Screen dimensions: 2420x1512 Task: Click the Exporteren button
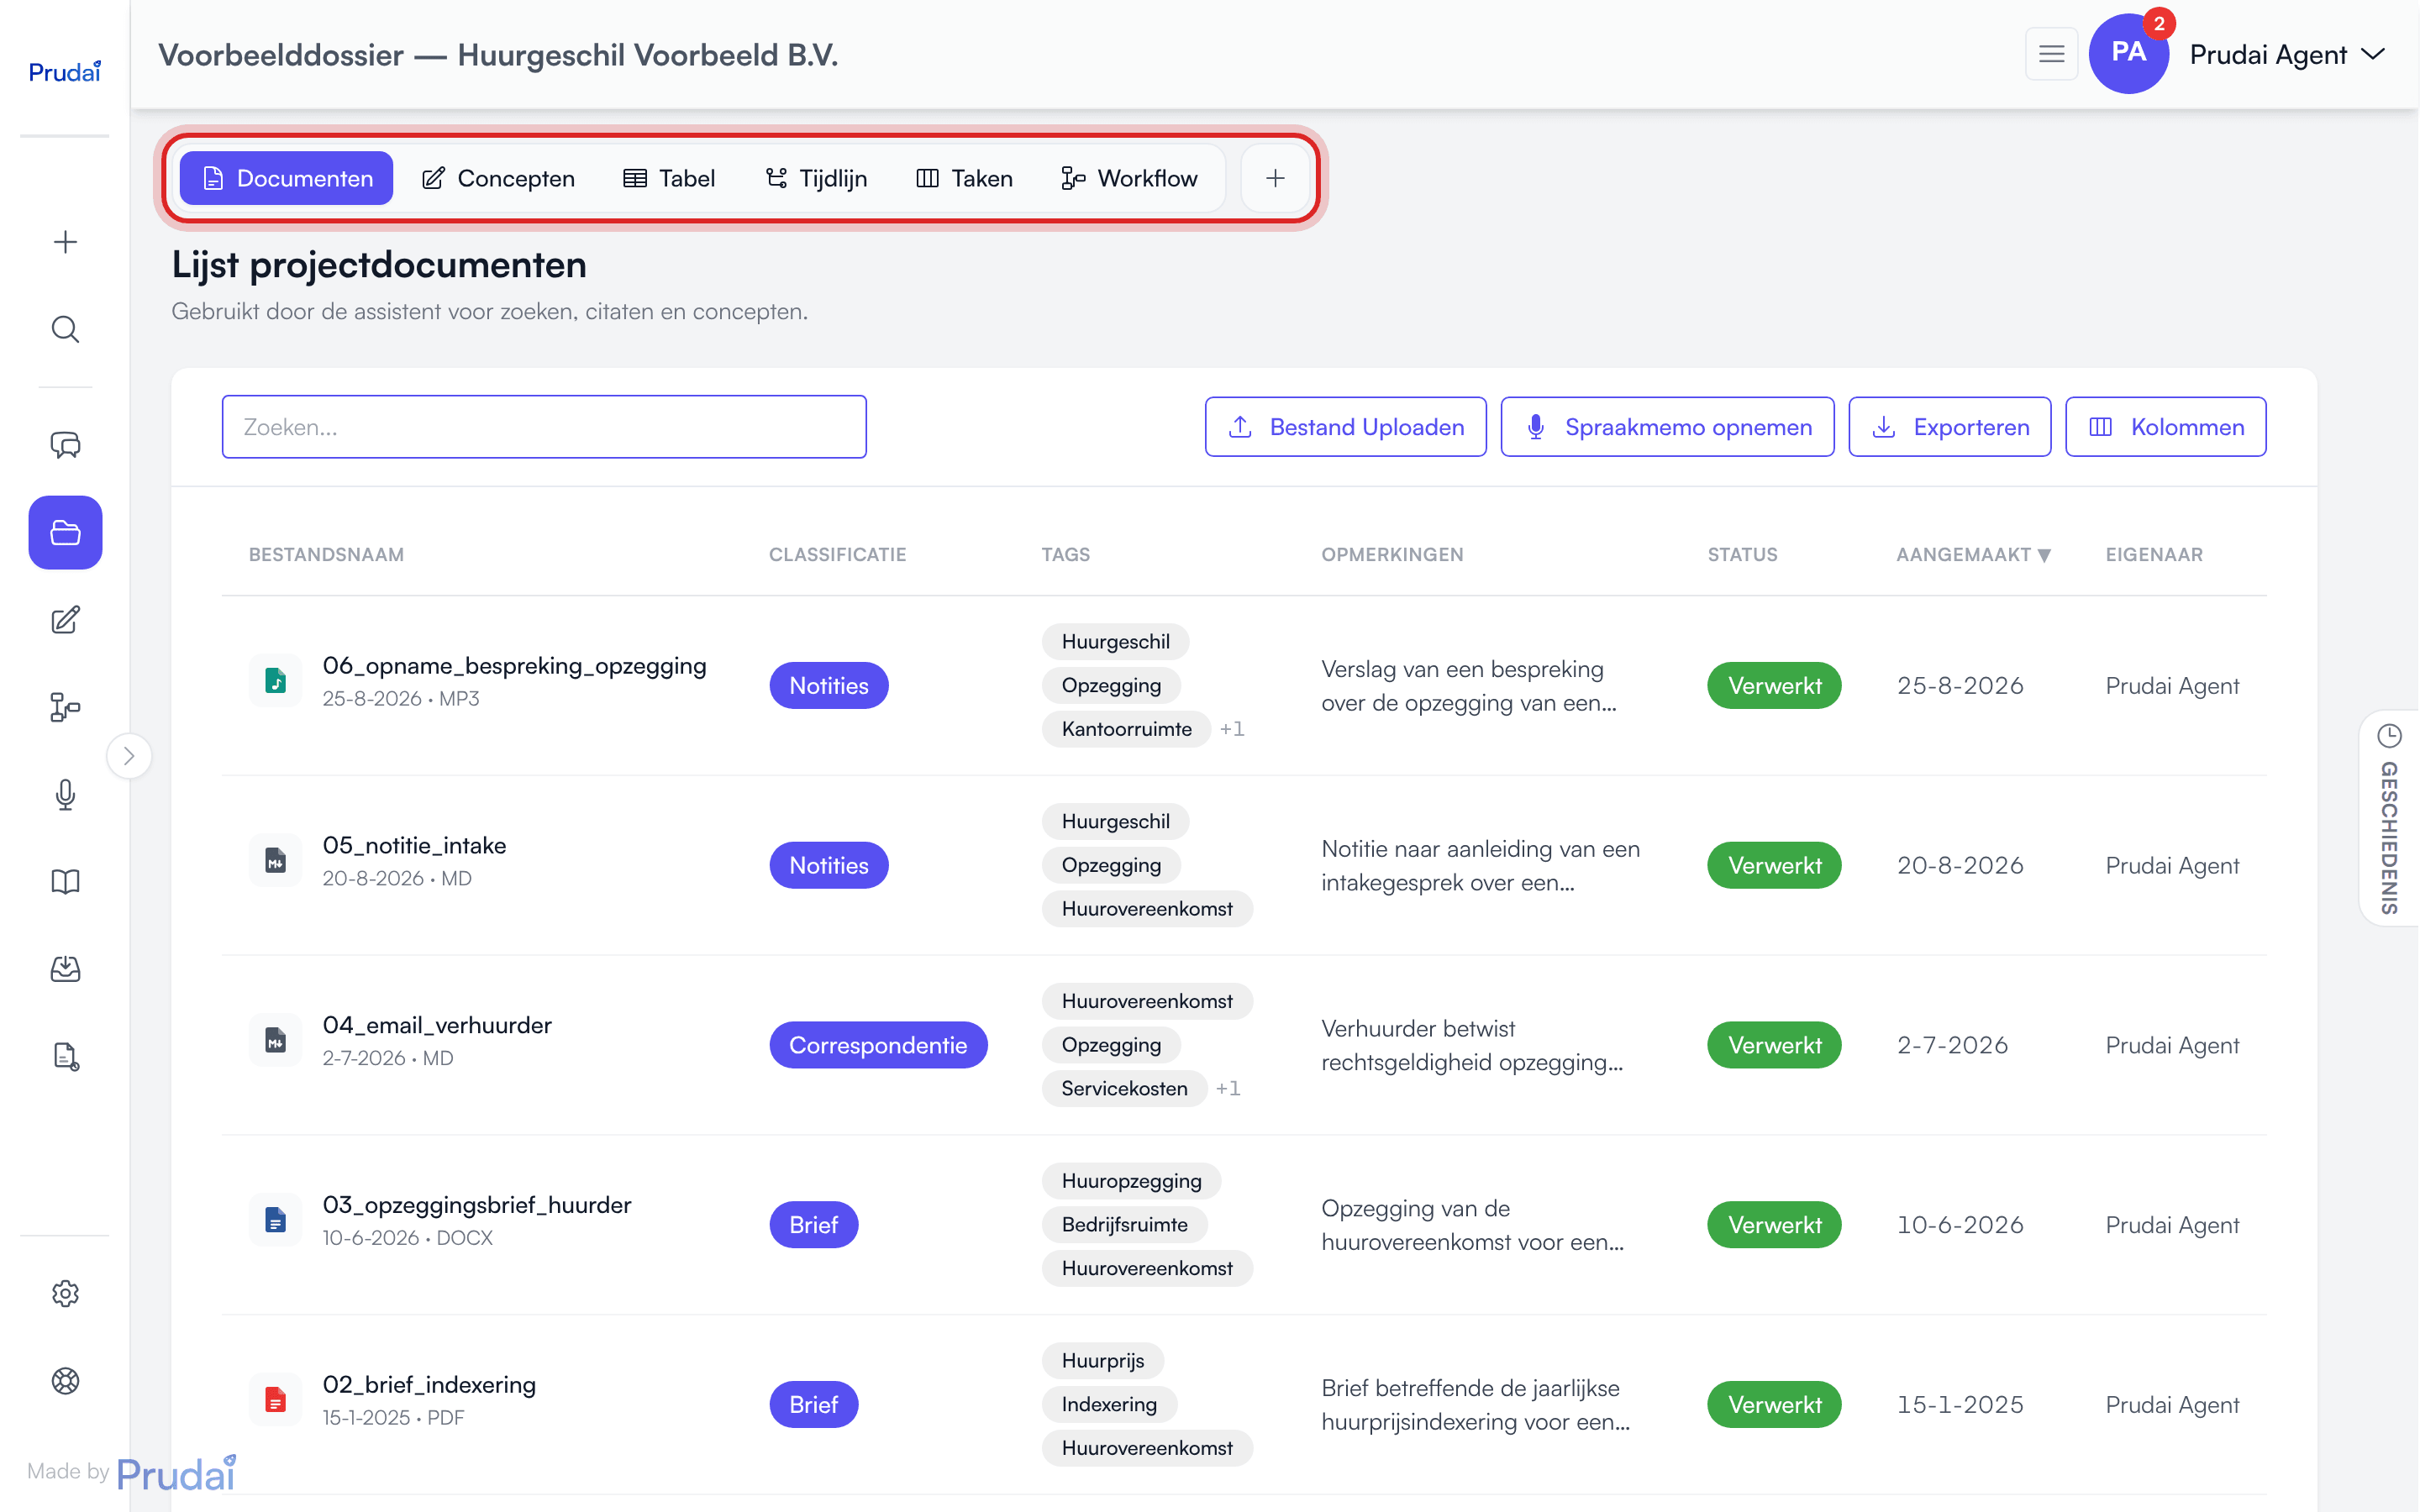tap(1949, 427)
